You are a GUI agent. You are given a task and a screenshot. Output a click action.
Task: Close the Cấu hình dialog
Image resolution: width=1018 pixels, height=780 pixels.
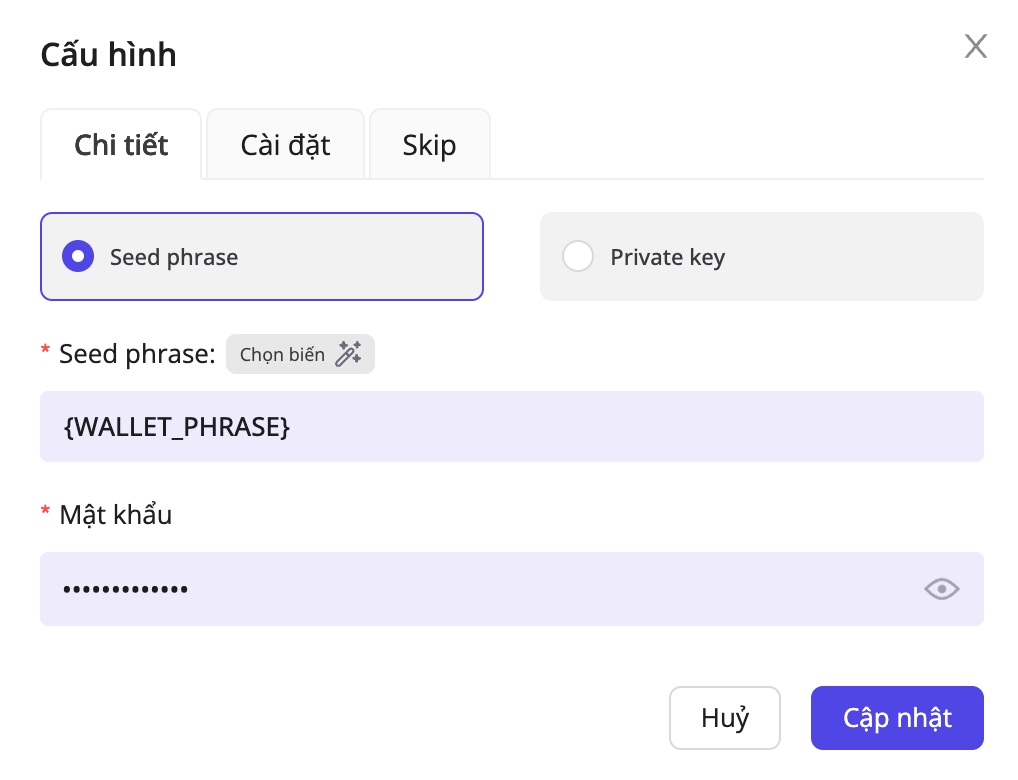[975, 46]
